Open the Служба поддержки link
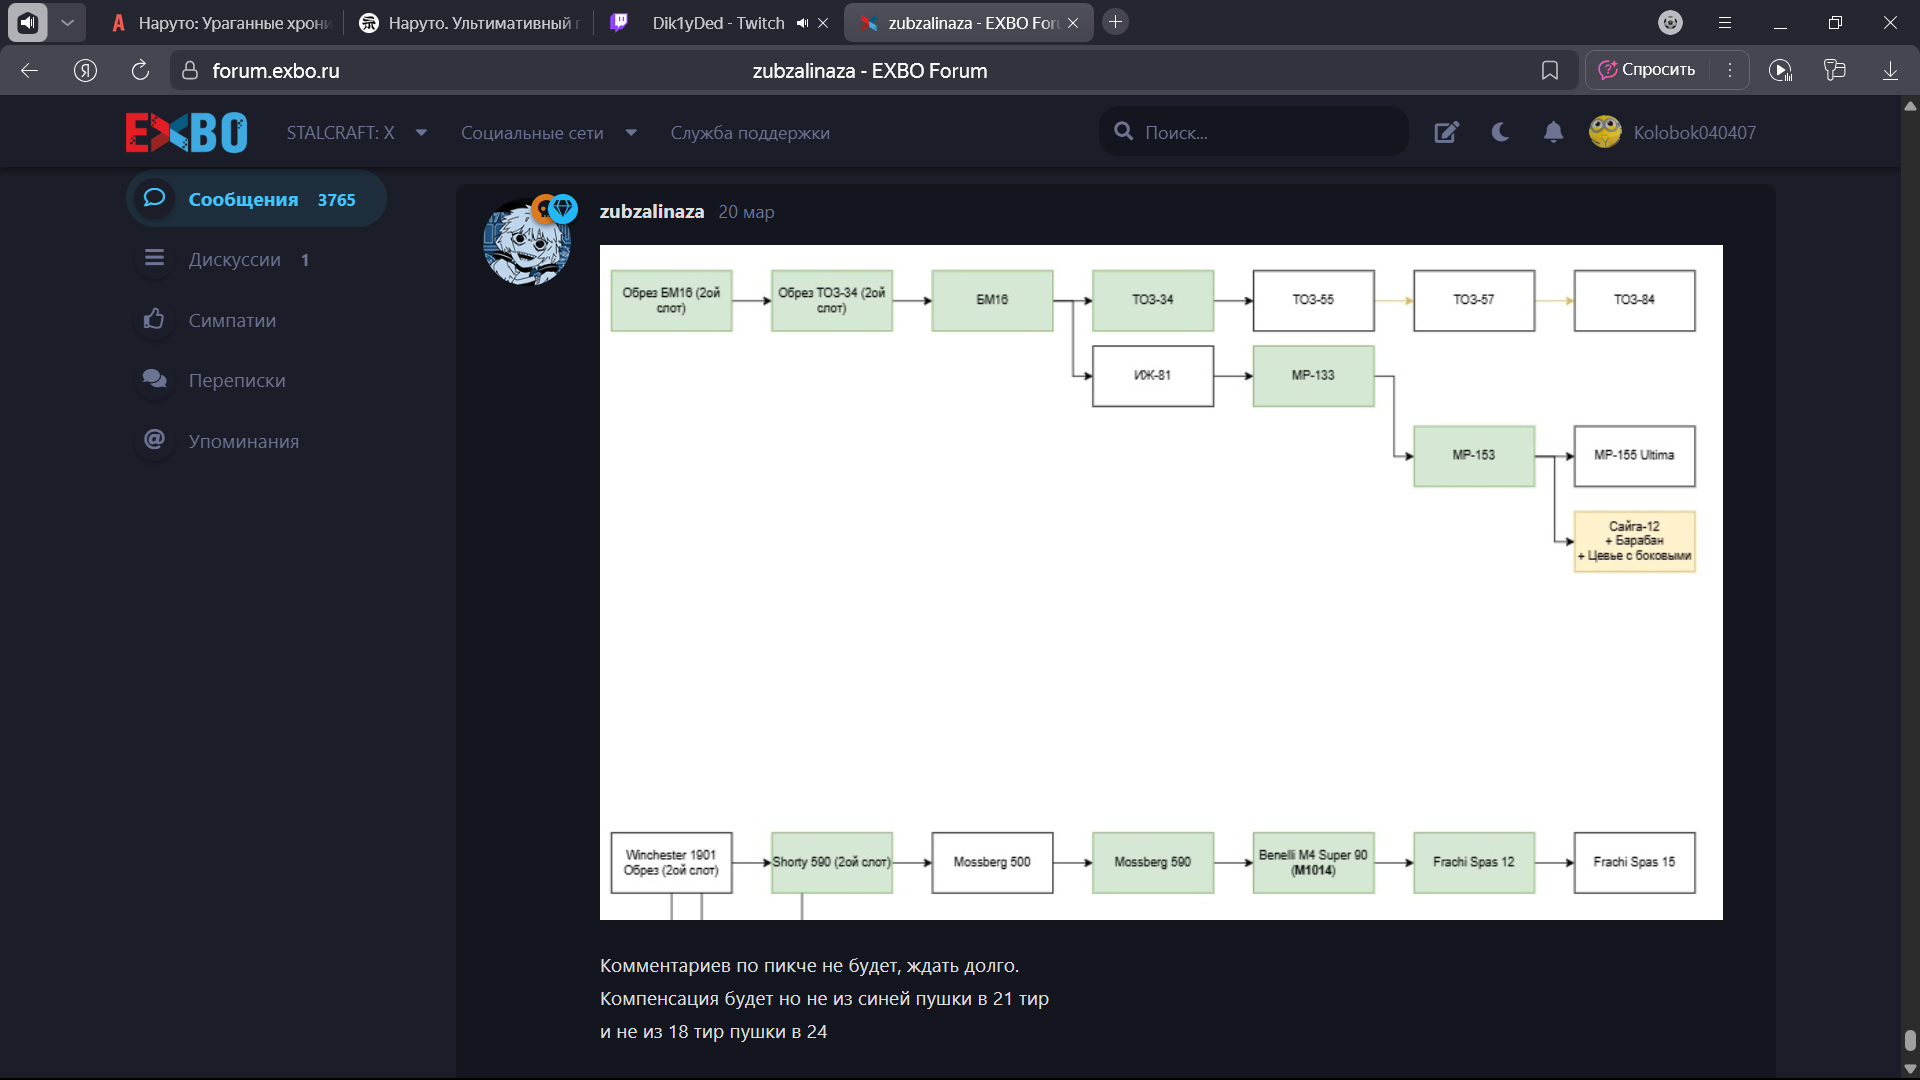1920x1080 pixels. 749,132
